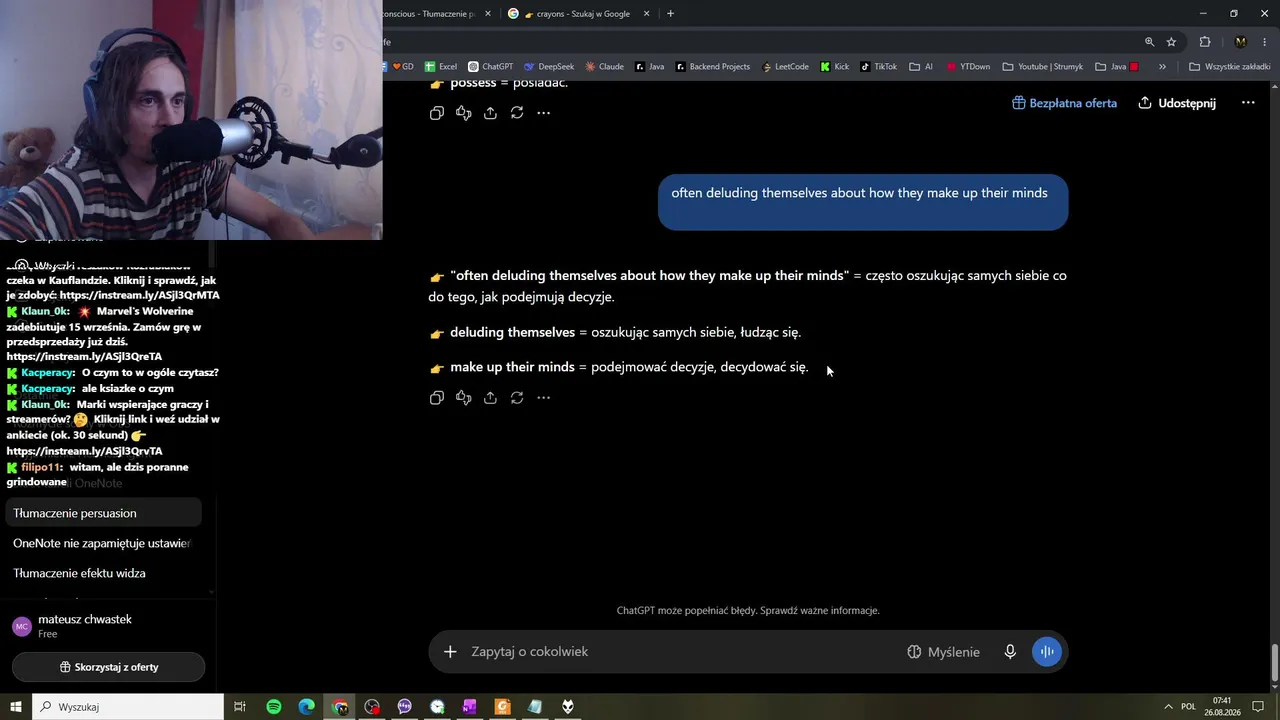1280x720 pixels.
Task: Expand the Java bookmarks folder
Action: (1117, 67)
